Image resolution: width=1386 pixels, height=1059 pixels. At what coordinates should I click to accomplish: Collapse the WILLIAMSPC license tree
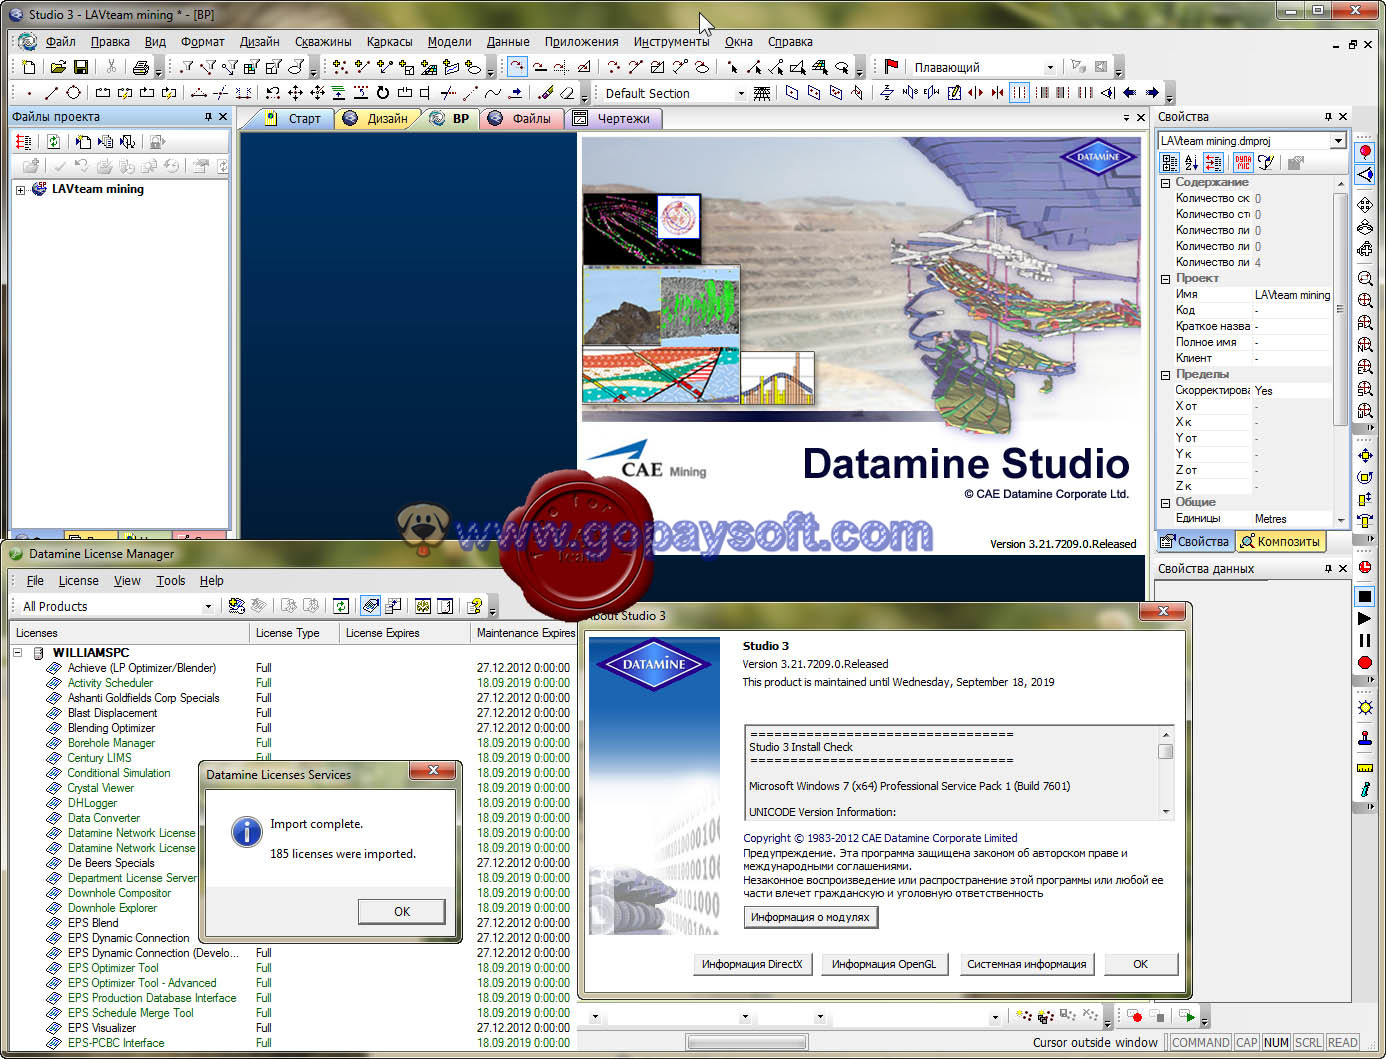click(16, 651)
